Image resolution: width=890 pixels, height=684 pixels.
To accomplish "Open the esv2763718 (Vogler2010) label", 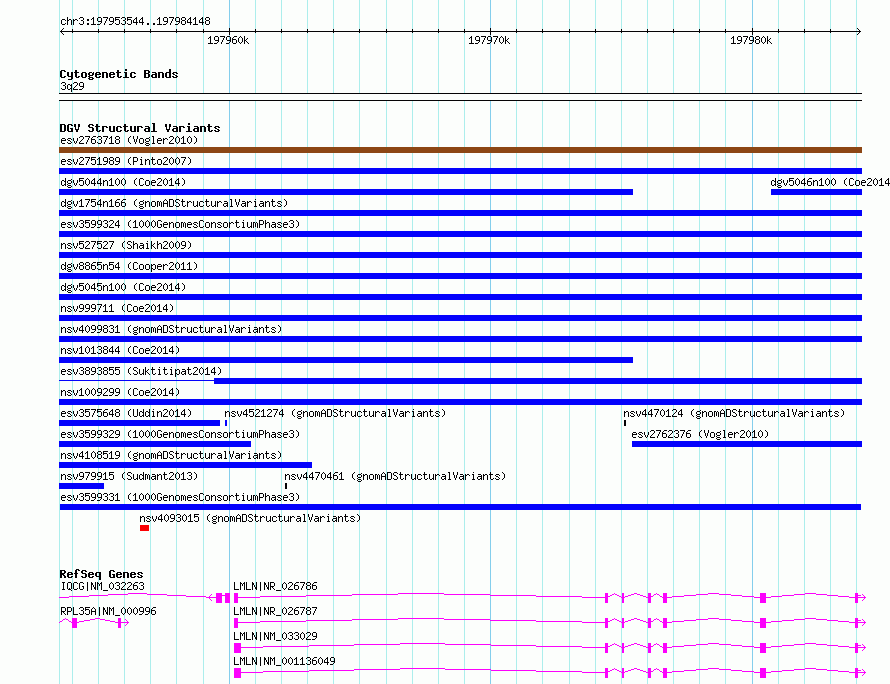I will tap(129, 140).
